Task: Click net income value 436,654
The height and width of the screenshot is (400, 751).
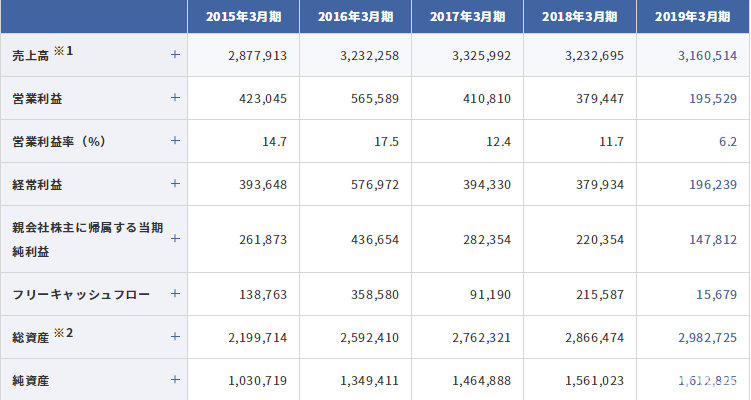Action: coord(375,240)
